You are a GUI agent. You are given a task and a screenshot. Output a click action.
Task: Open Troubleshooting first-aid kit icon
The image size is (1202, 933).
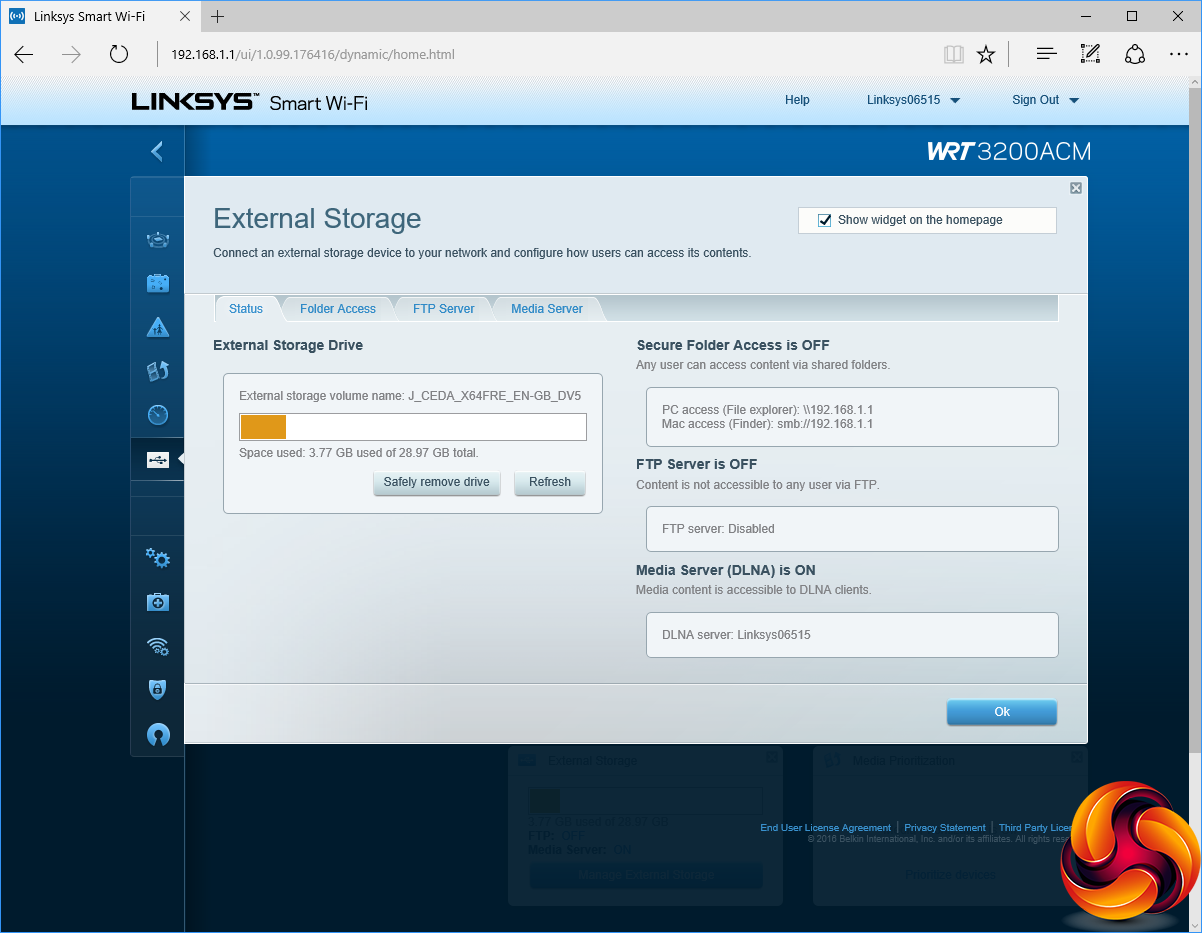click(x=157, y=602)
